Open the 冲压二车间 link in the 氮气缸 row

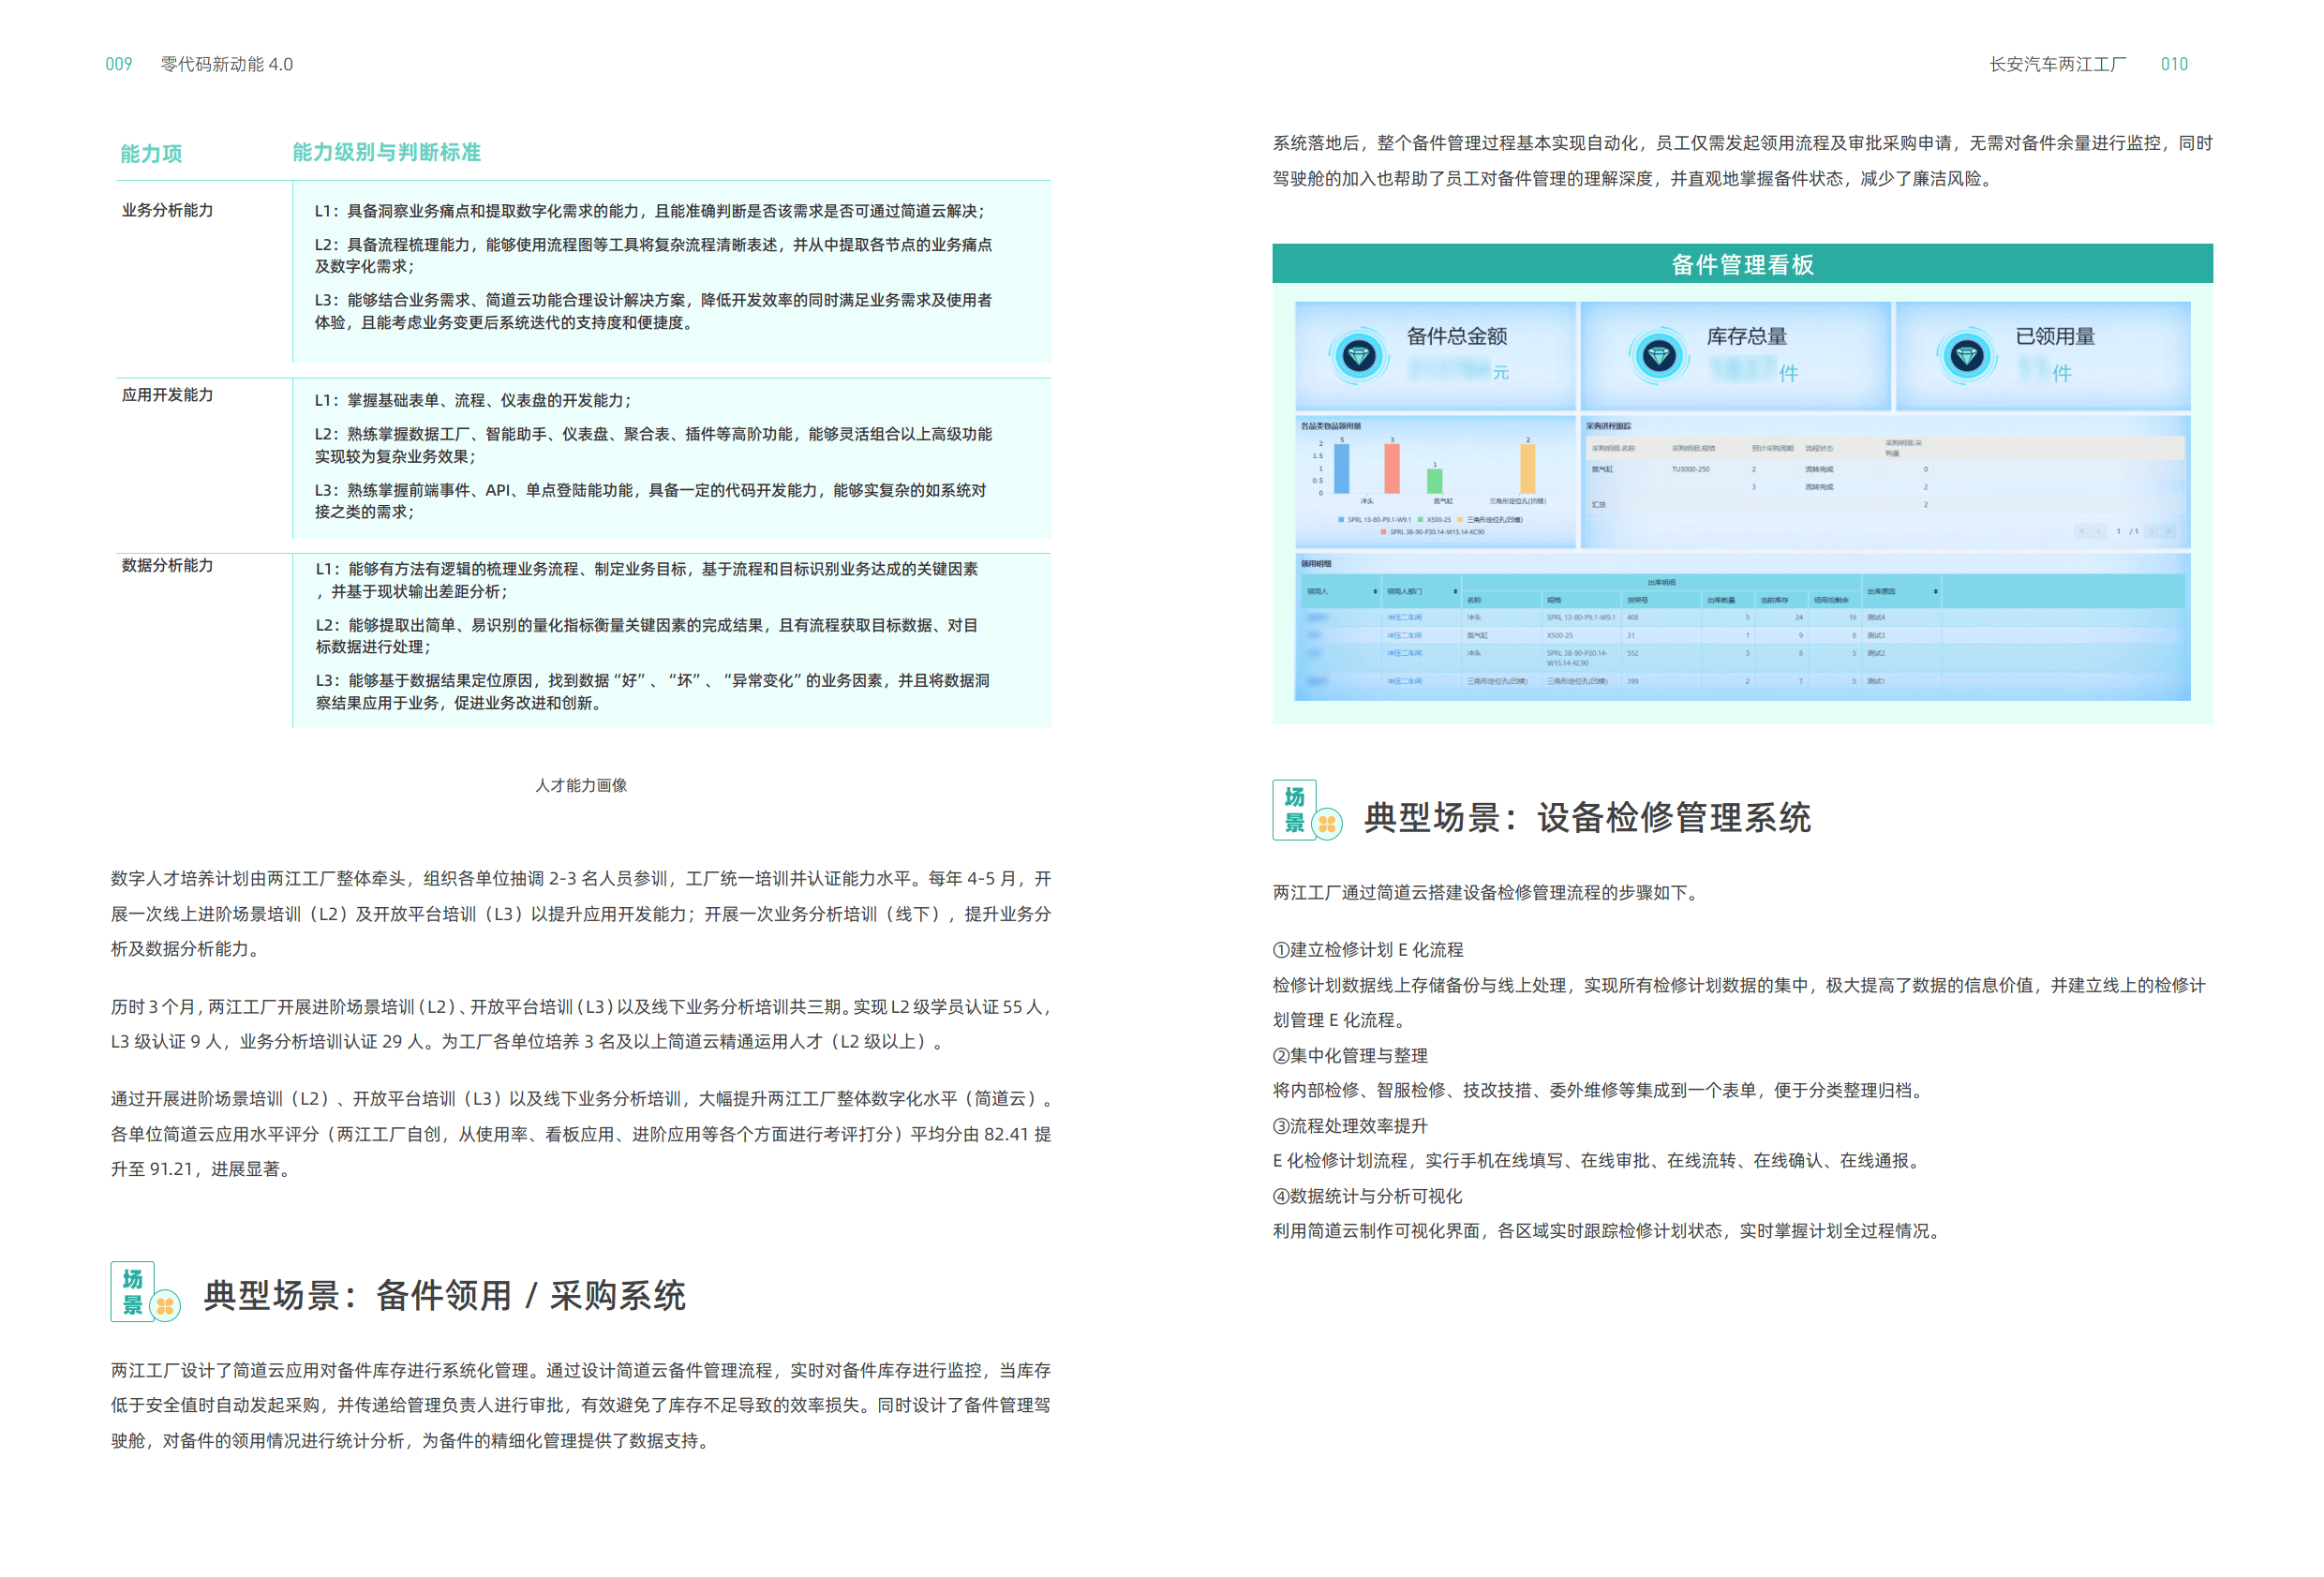pyautogui.click(x=1406, y=634)
